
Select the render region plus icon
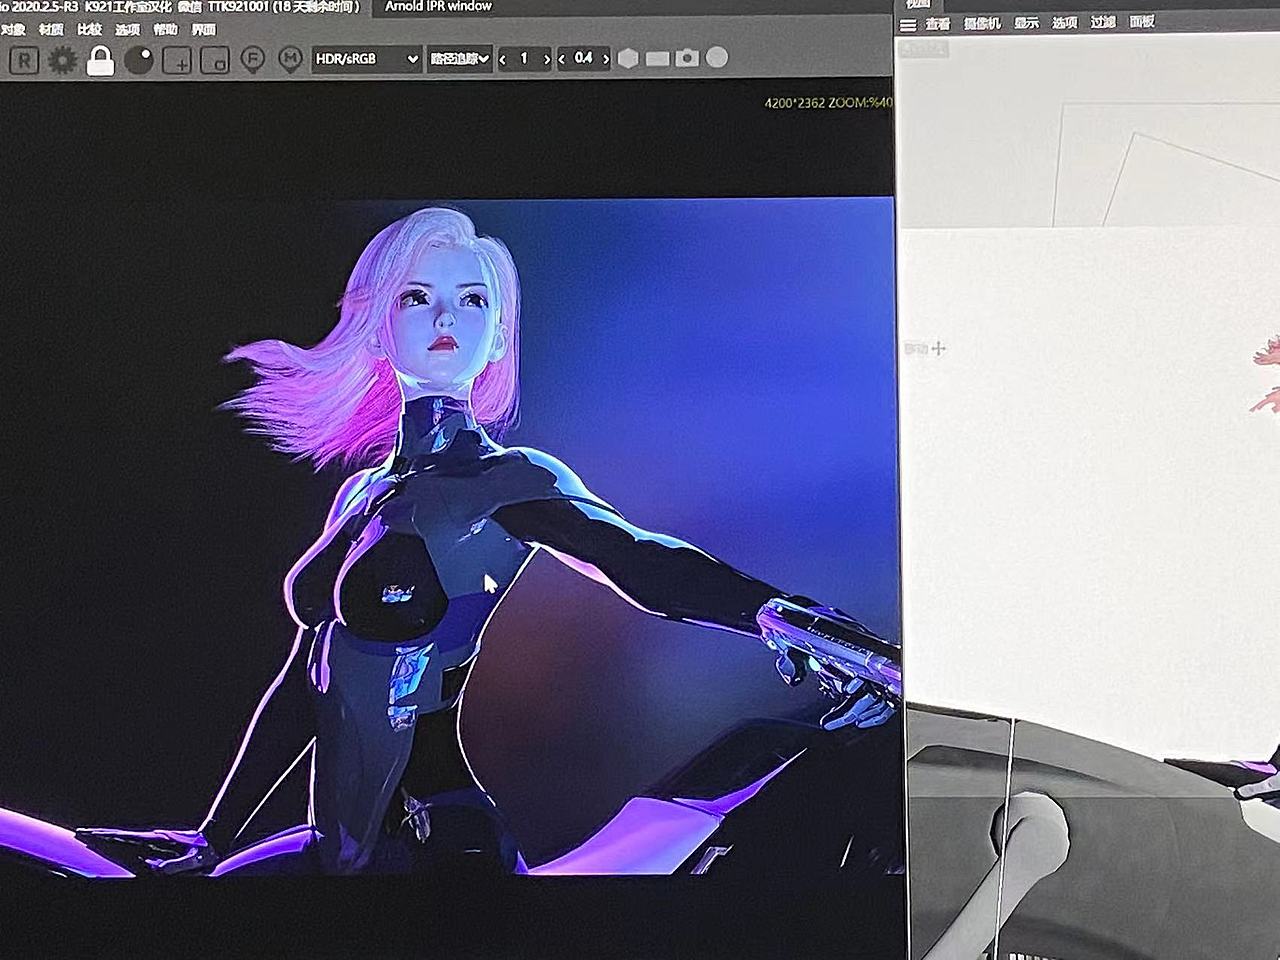click(x=177, y=61)
